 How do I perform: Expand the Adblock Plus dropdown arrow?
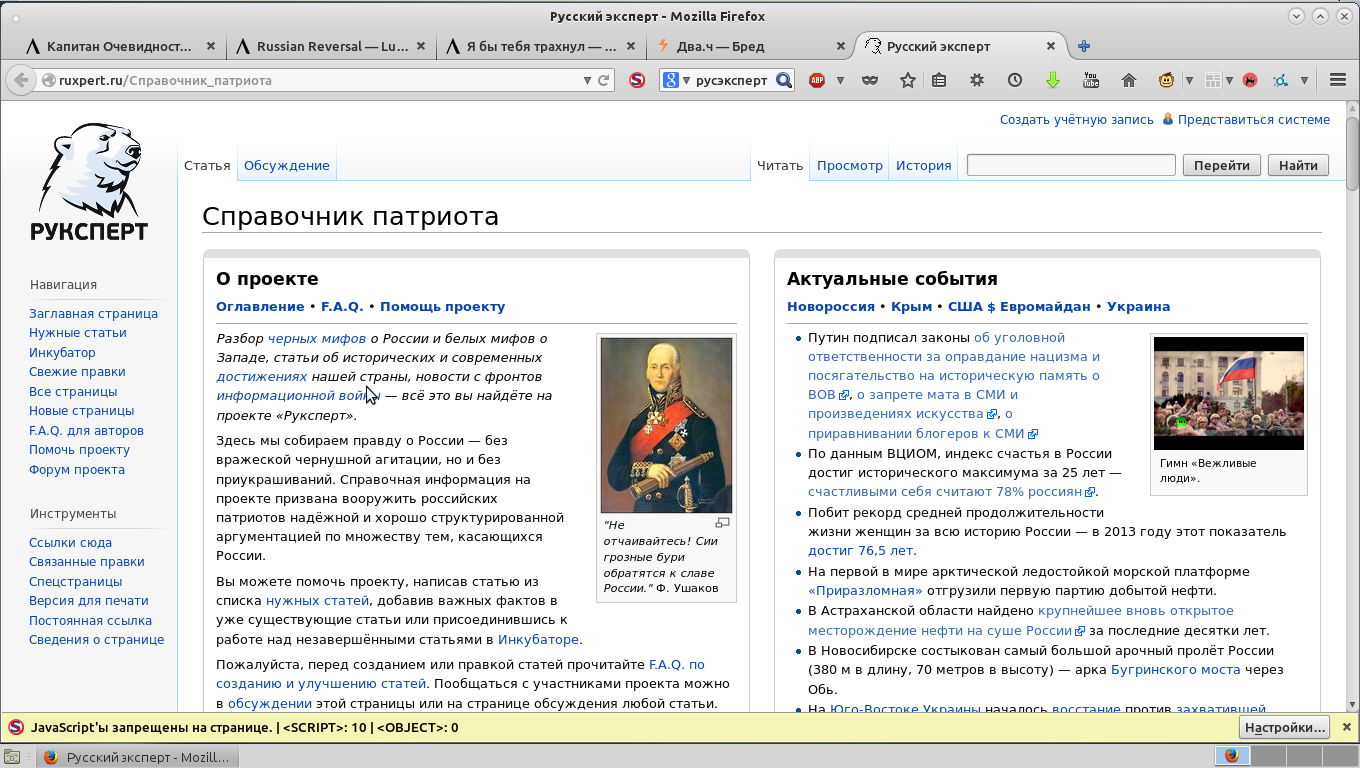pos(840,80)
